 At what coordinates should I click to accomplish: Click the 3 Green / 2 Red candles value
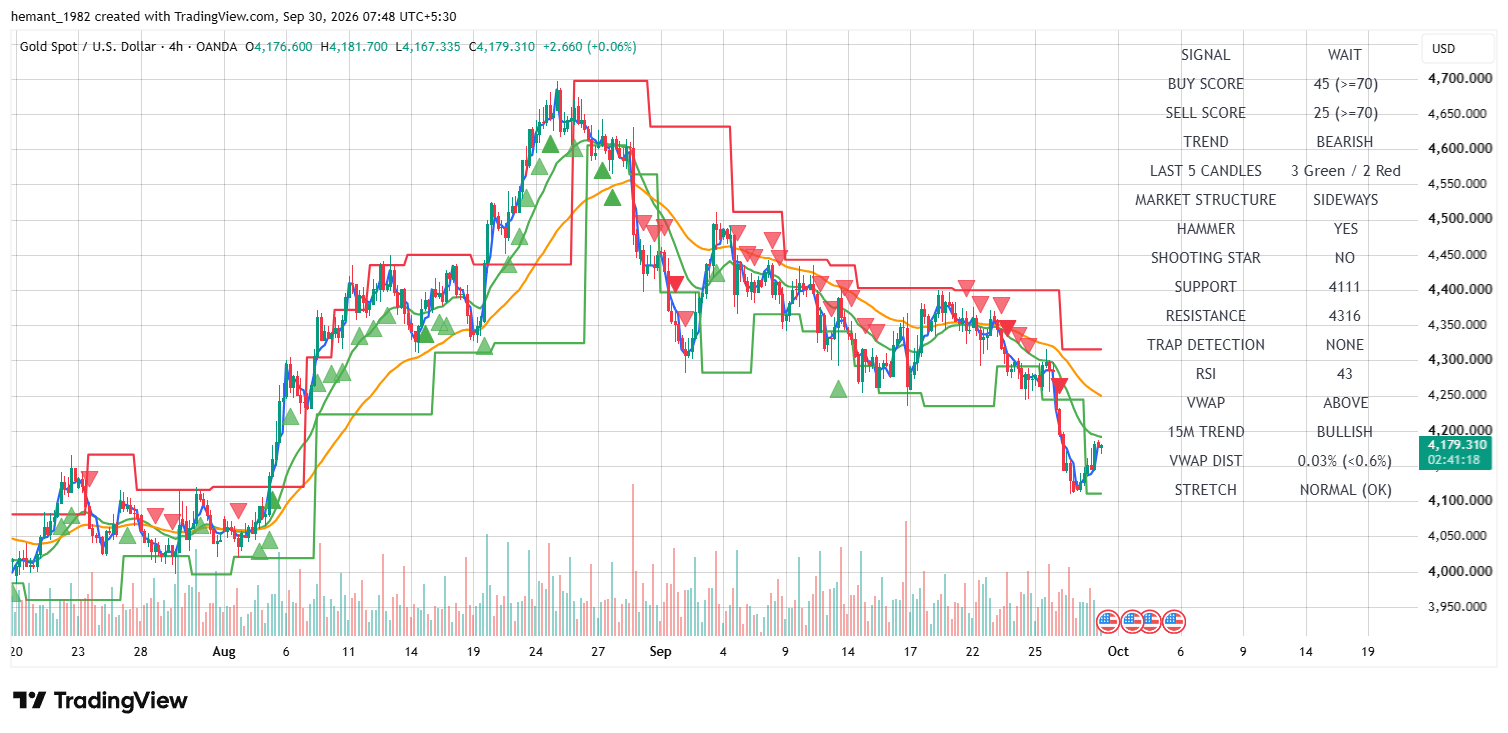pos(1345,171)
